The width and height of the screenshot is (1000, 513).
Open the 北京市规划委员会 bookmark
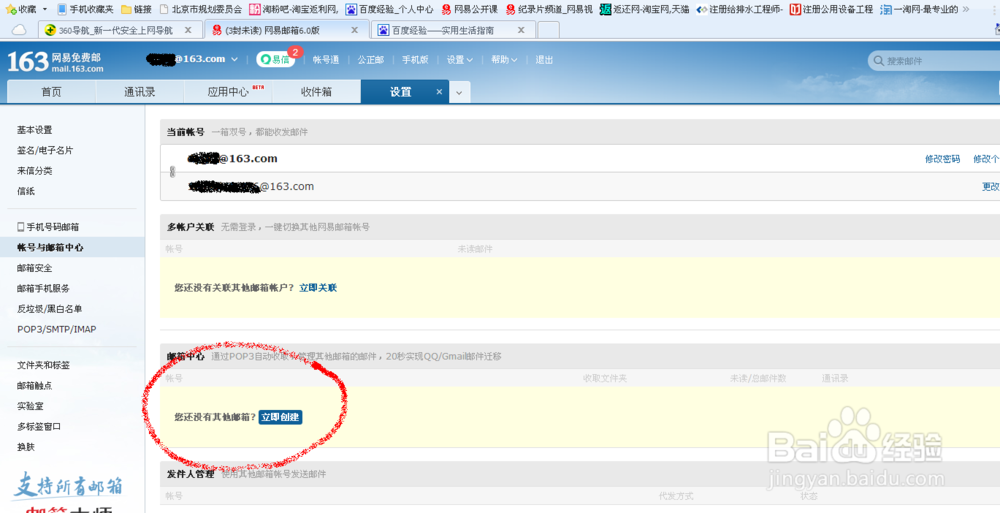click(200, 10)
